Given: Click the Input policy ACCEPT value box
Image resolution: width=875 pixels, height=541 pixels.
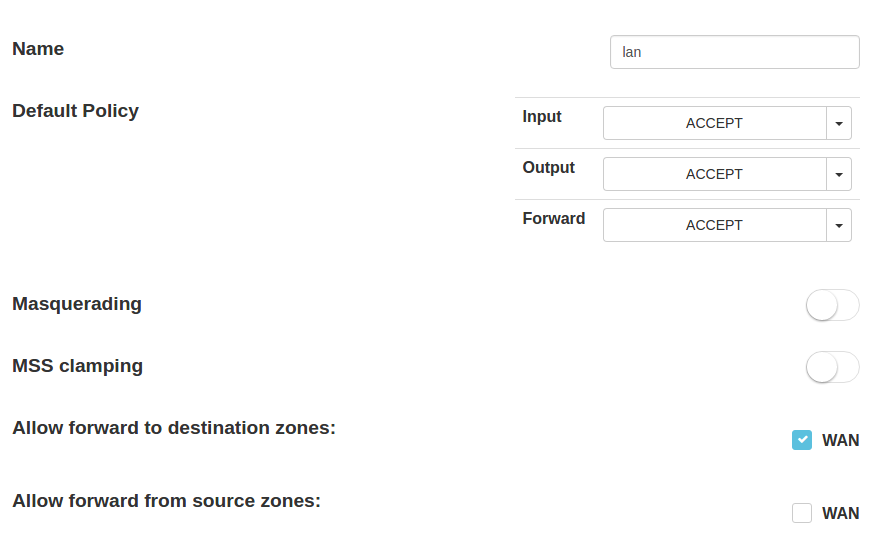Looking at the screenshot, I should click(714, 124).
